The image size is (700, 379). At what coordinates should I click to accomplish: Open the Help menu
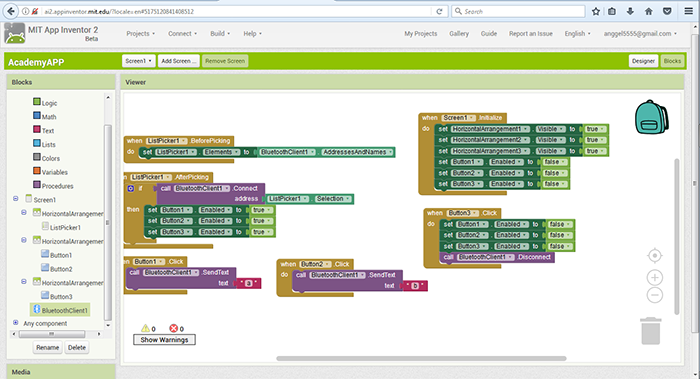click(253, 33)
